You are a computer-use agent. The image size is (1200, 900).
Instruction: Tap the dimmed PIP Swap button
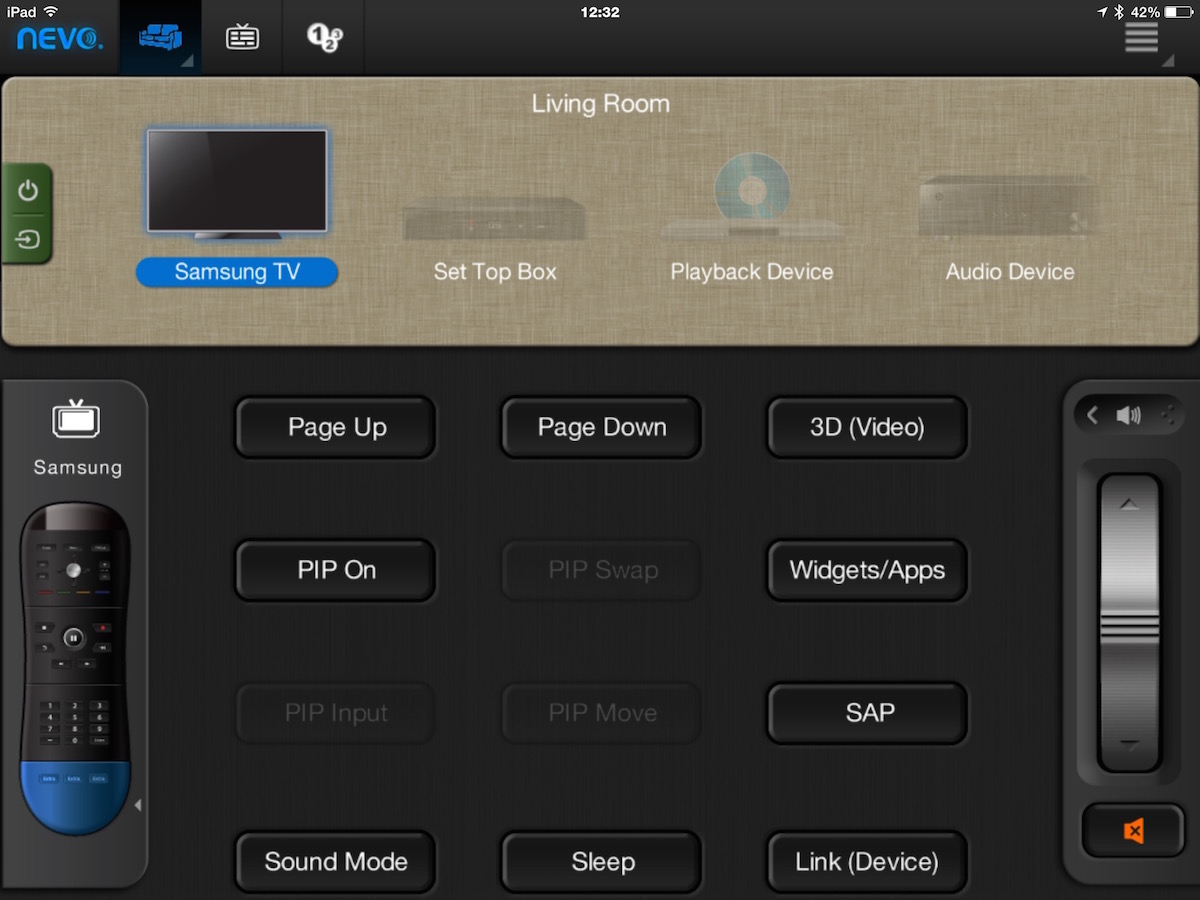[601, 571]
